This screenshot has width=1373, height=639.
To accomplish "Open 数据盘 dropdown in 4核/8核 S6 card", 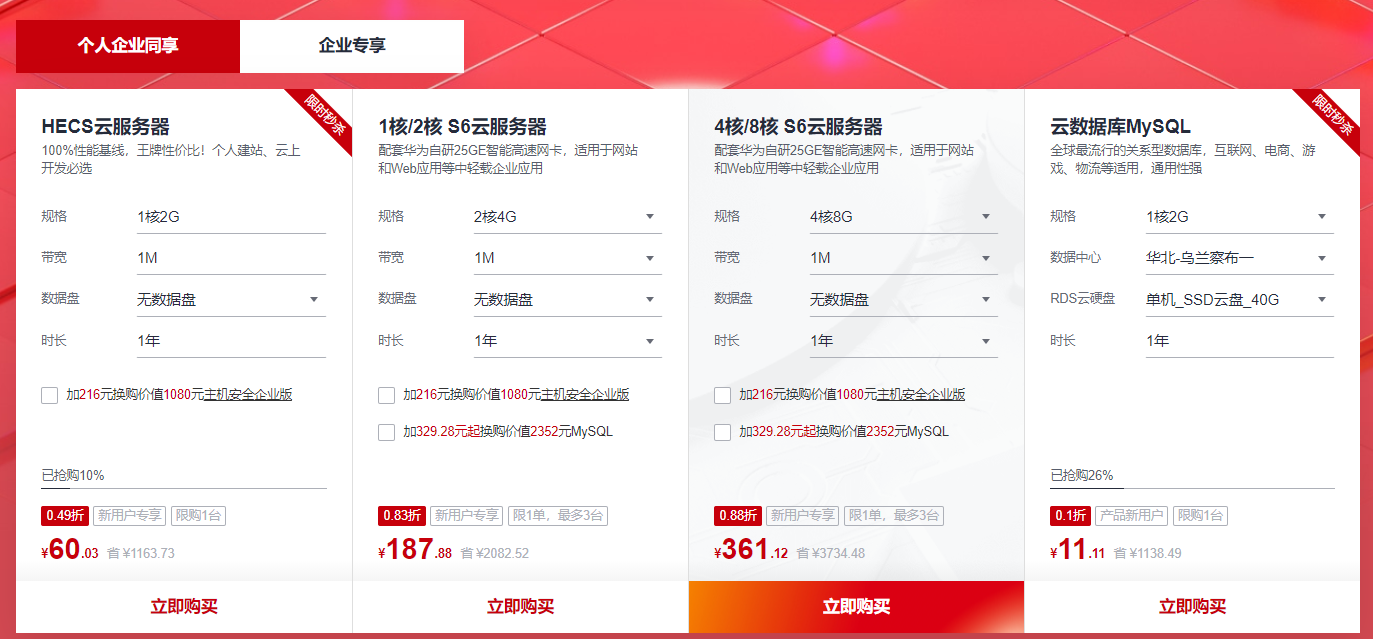I will [x=903, y=299].
